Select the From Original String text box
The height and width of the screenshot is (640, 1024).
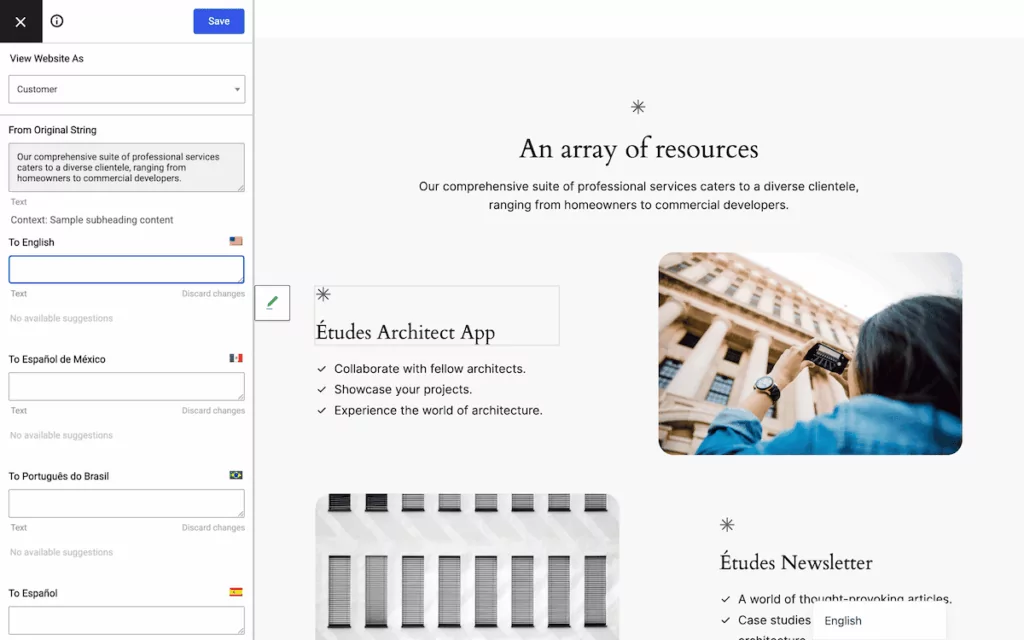[x=127, y=168]
